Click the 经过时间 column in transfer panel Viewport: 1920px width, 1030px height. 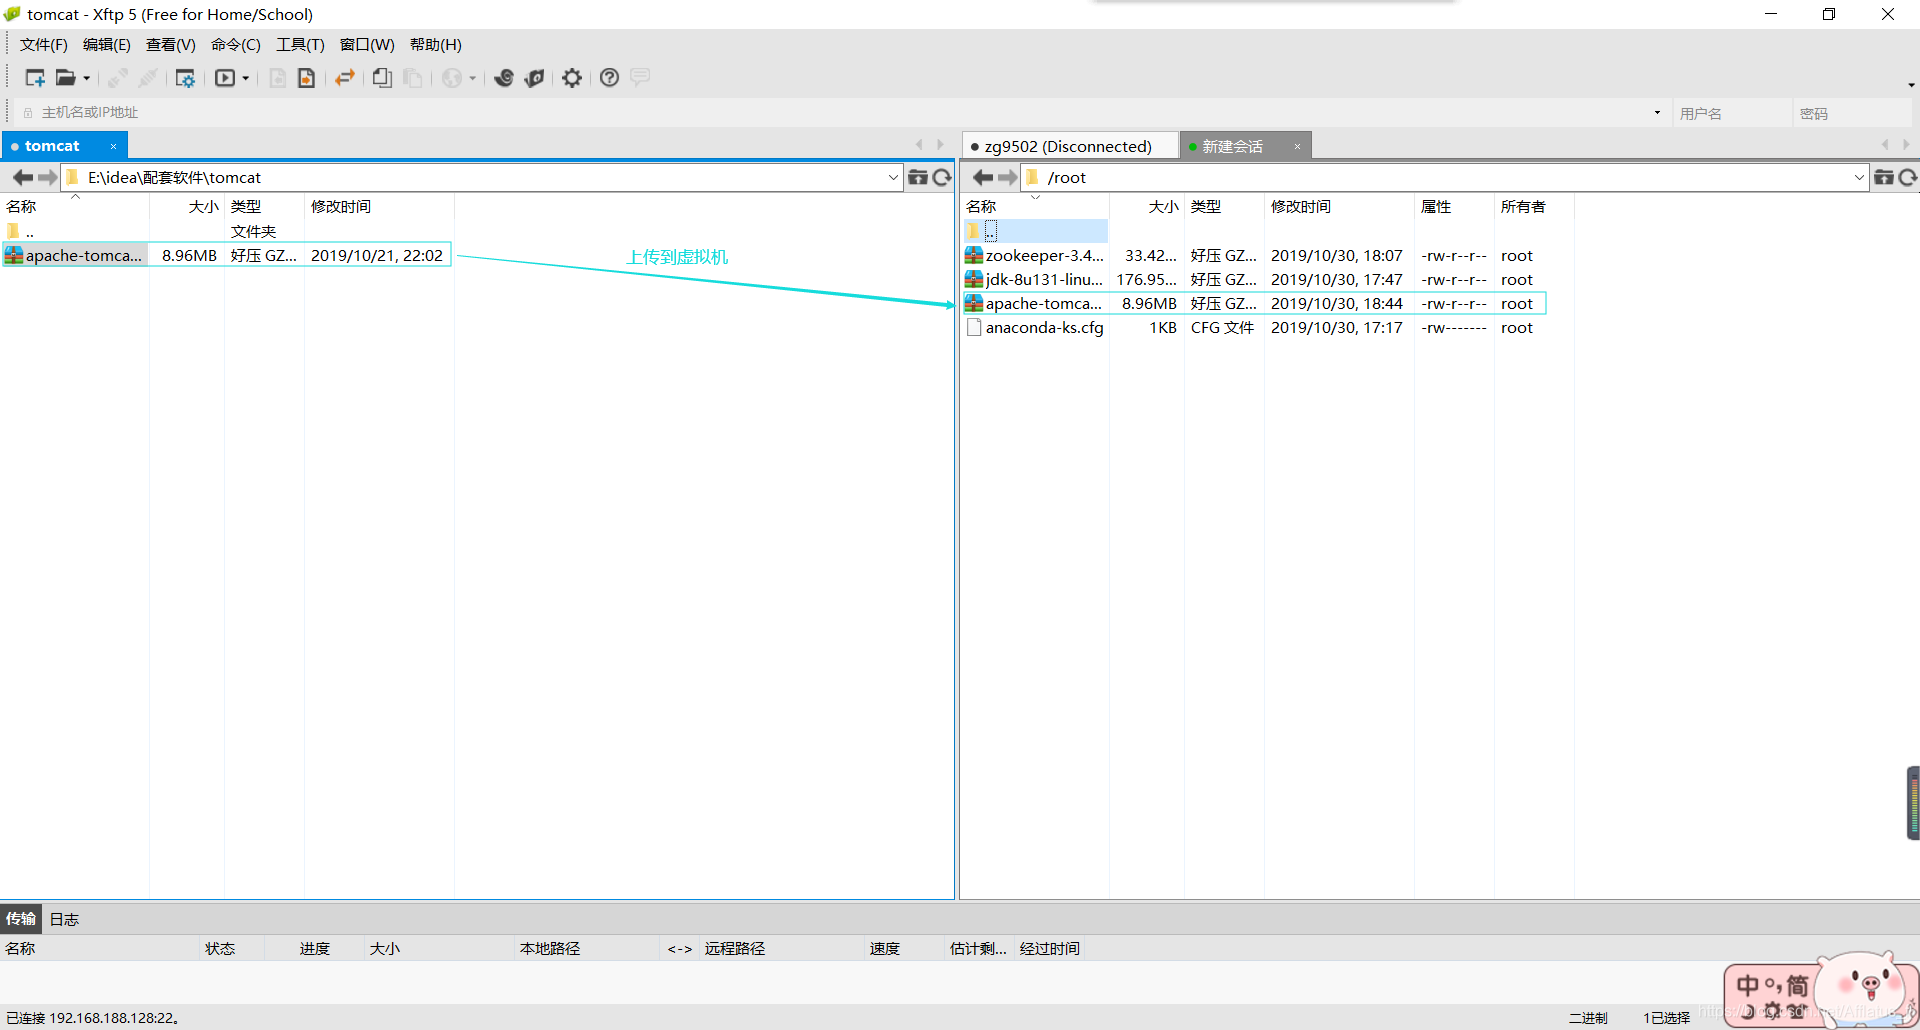coord(1049,949)
